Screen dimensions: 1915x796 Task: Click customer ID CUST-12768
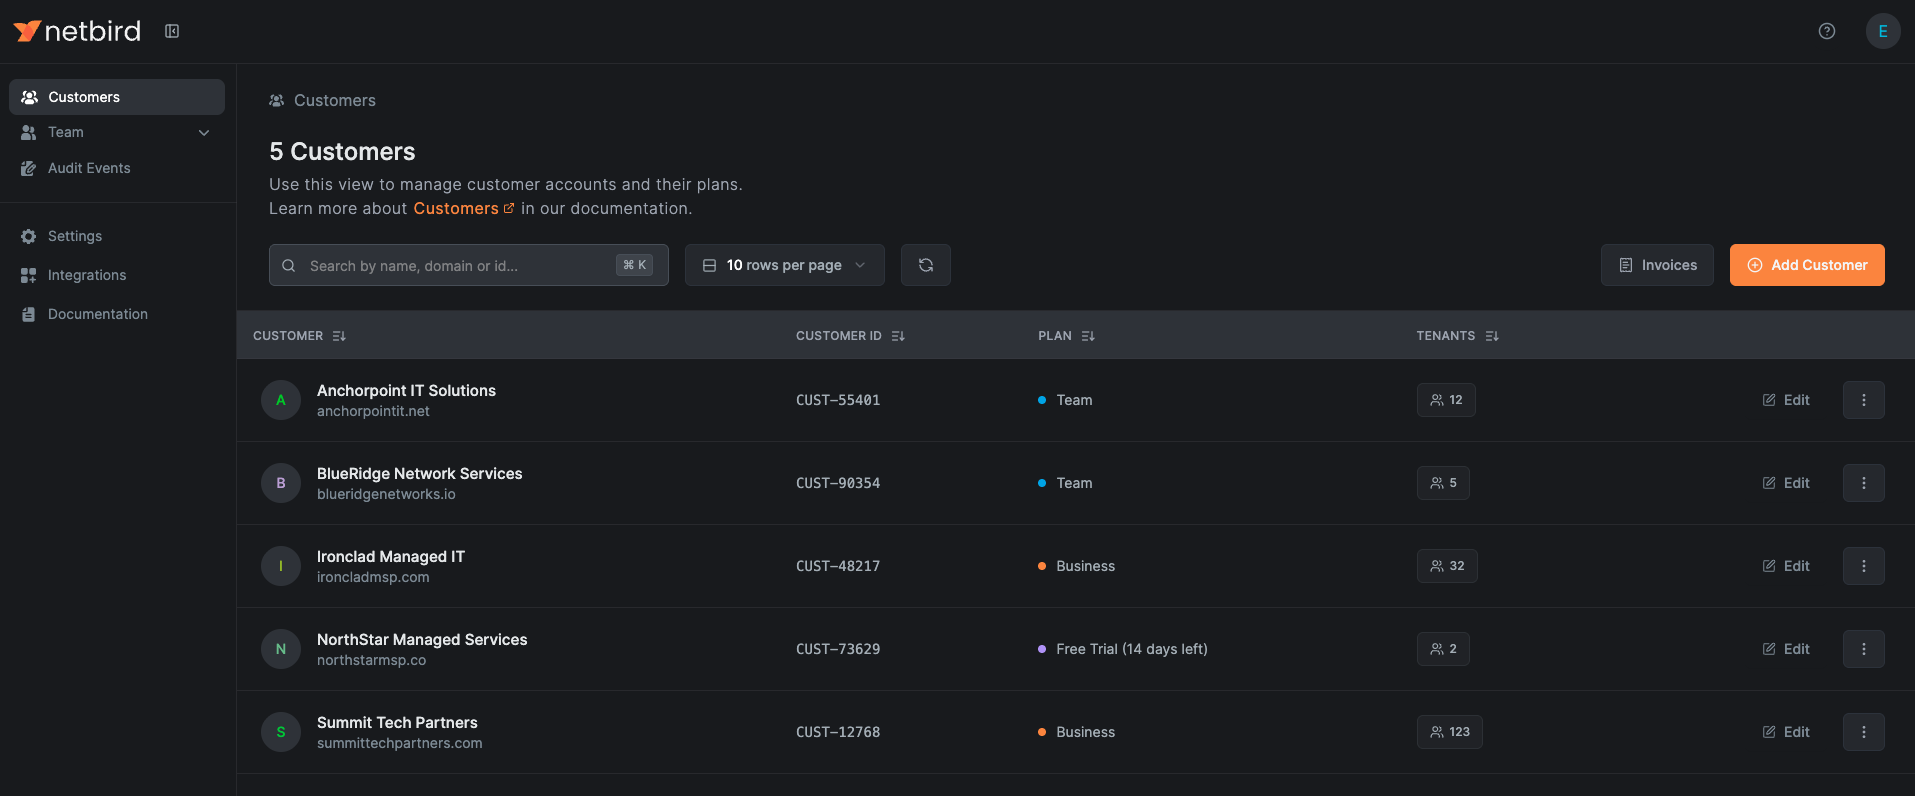pyautogui.click(x=838, y=732)
